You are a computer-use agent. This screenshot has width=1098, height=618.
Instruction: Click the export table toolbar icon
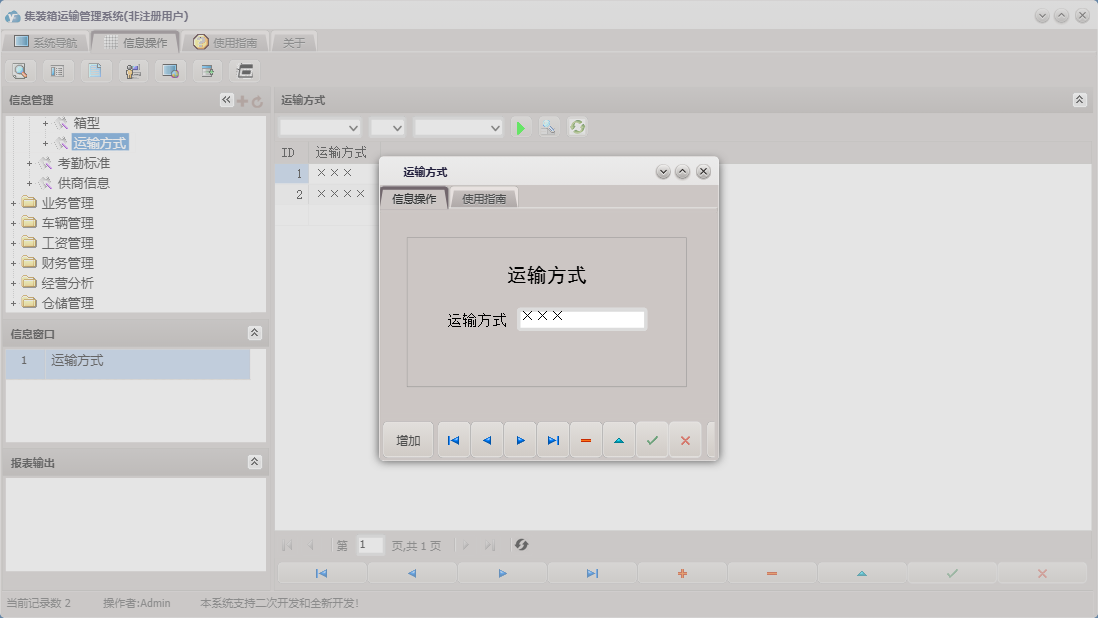[x=207, y=71]
